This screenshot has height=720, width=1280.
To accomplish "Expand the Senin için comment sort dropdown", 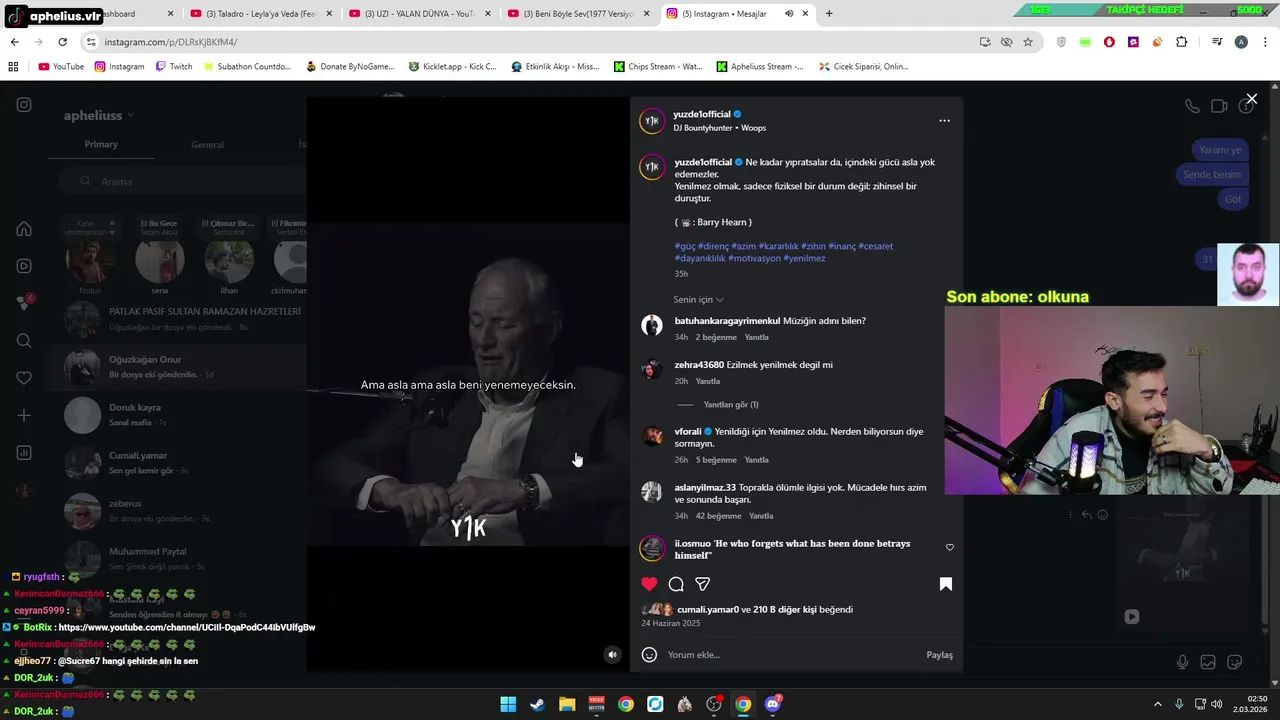I will (698, 300).
